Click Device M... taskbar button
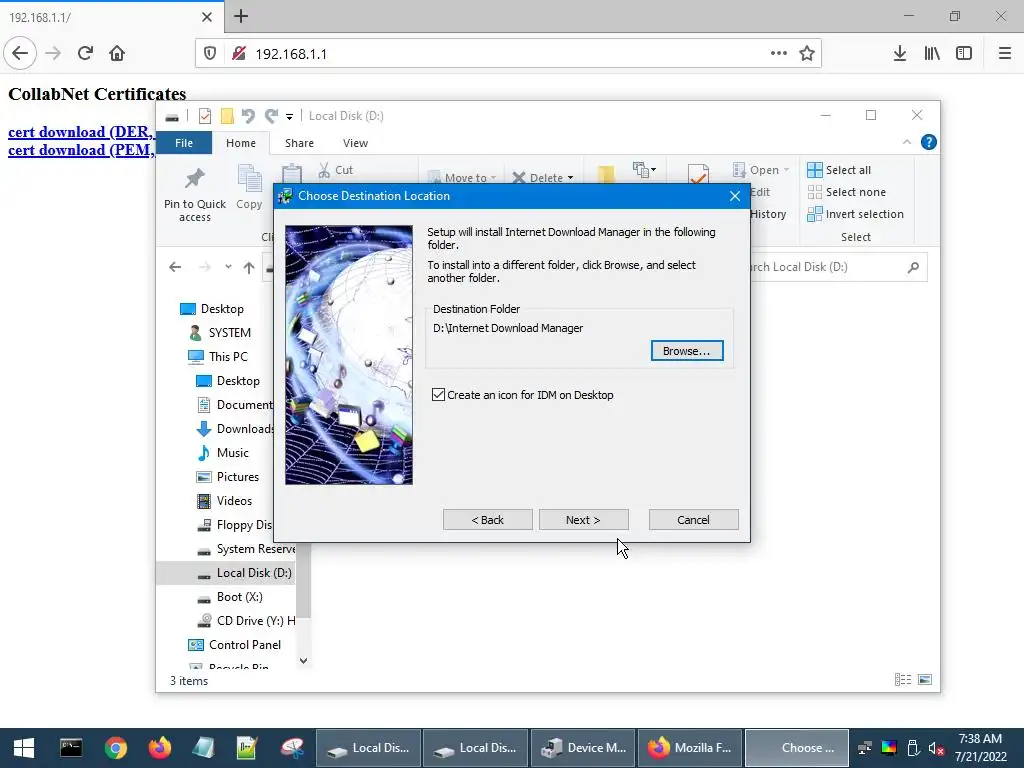 [x=584, y=748]
